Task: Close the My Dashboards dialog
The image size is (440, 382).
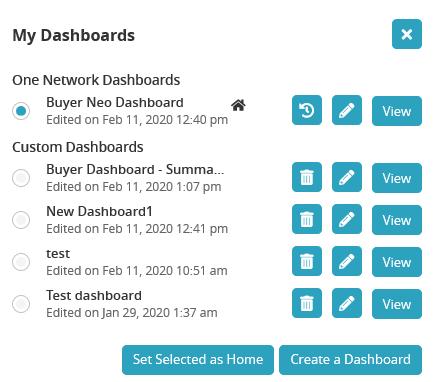Action: [x=407, y=34]
